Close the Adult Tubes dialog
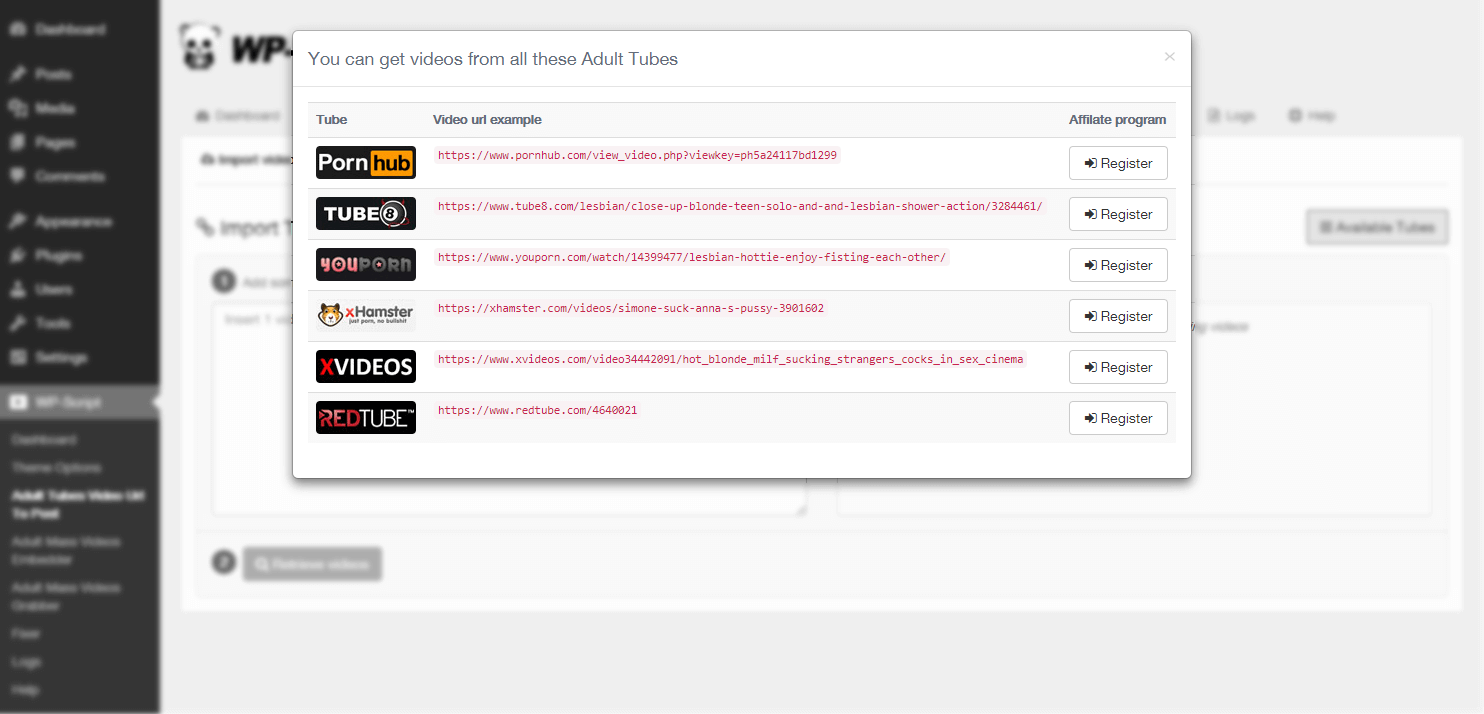This screenshot has width=1484, height=714. click(1169, 57)
